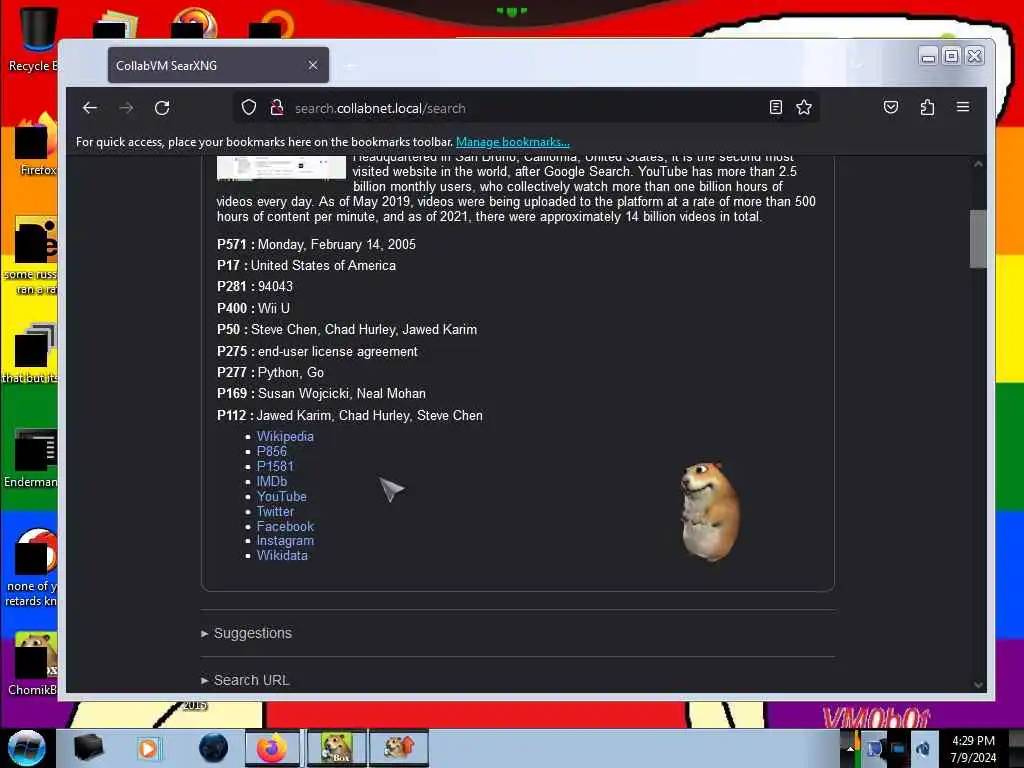Screen dimensions: 1024x768
Task: Select the 'none of y' desktop icon
Action: [x=31, y=568]
